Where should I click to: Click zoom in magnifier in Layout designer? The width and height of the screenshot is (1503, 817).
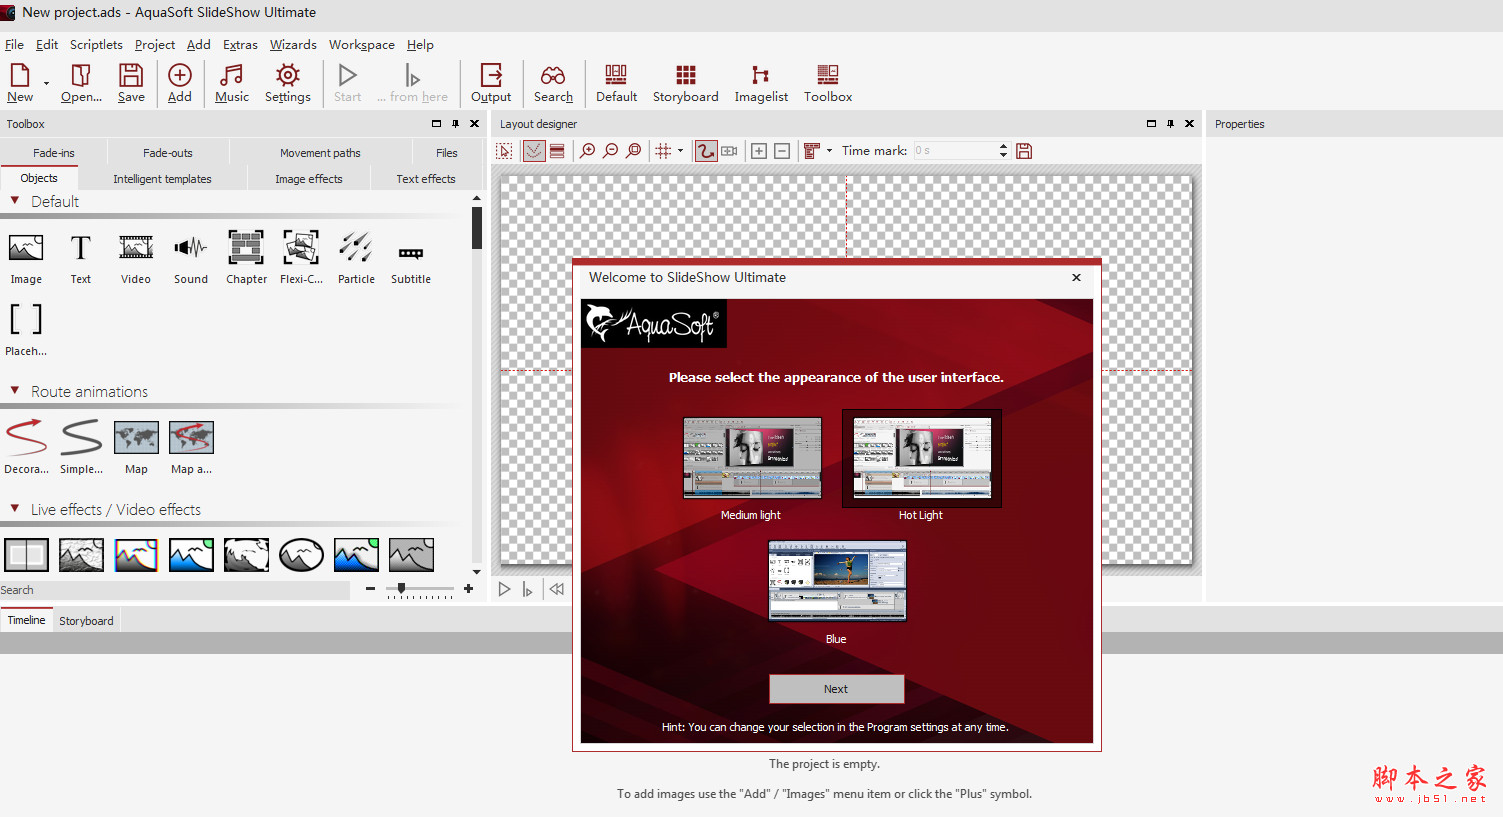coord(588,151)
